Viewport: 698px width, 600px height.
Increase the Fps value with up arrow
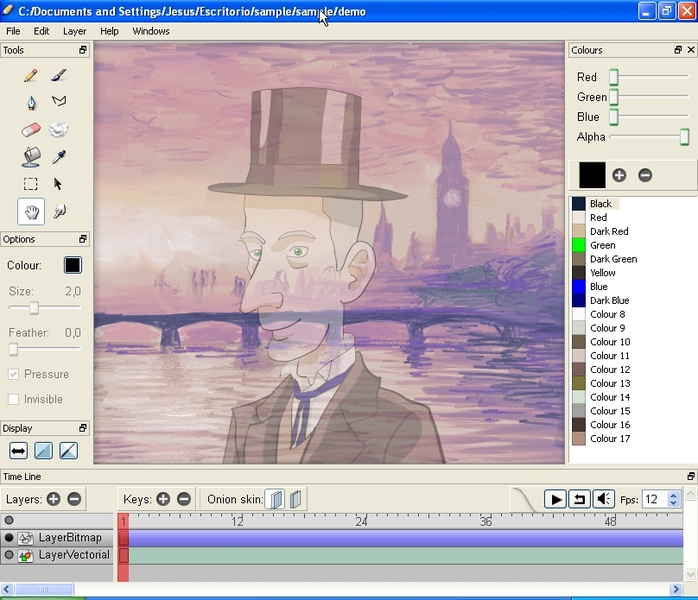pyautogui.click(x=673, y=494)
